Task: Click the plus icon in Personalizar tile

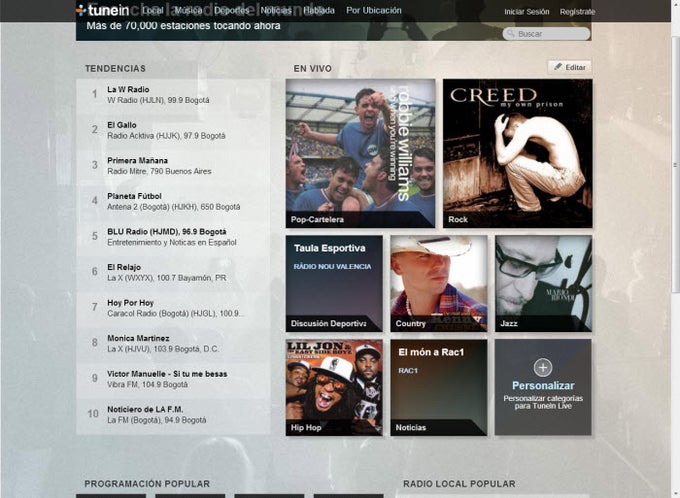Action: pos(543,367)
